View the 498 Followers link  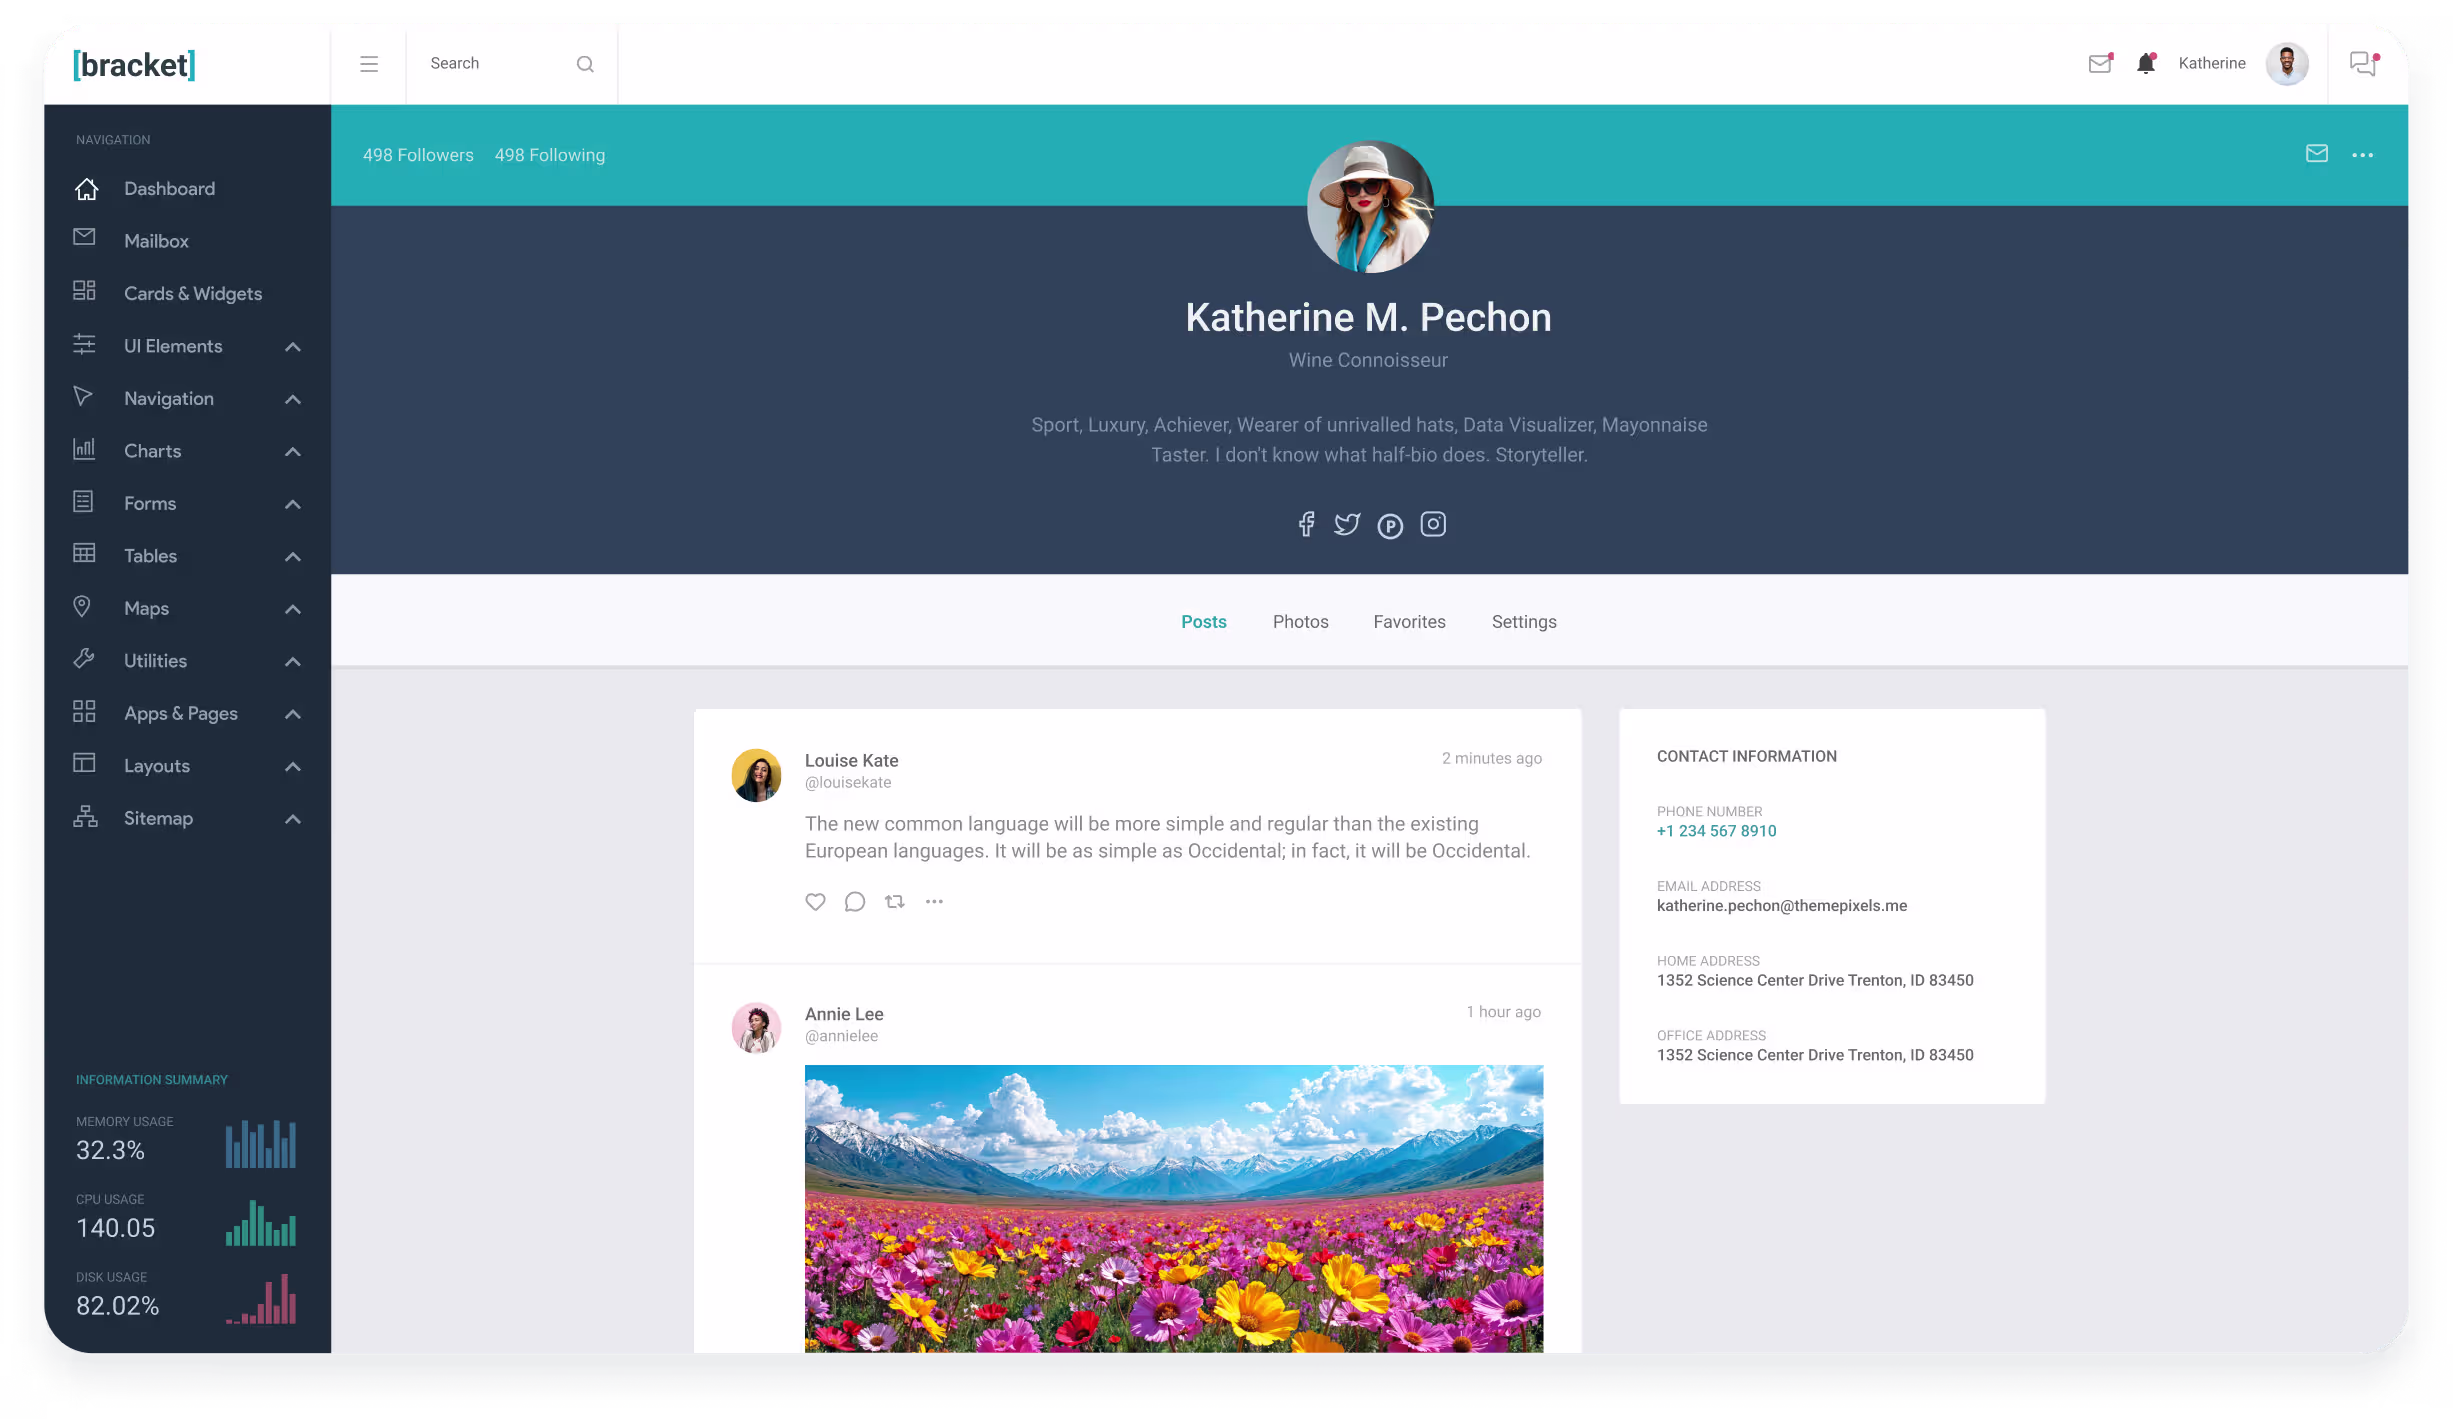418,155
